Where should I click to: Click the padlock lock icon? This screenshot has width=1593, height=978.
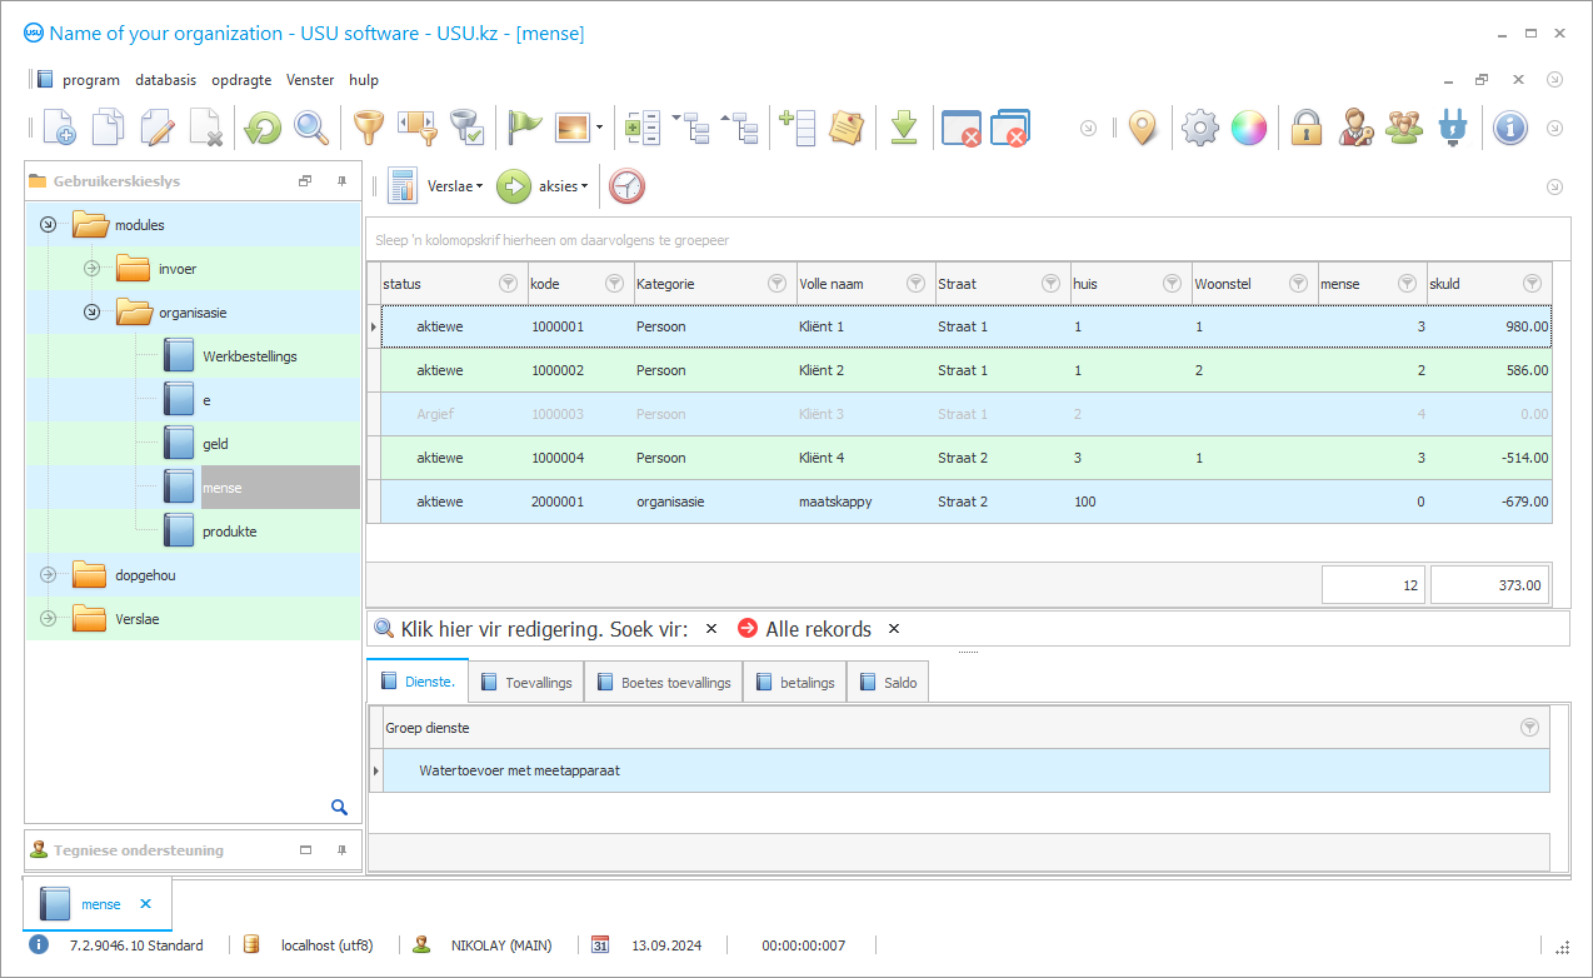pos(1306,128)
